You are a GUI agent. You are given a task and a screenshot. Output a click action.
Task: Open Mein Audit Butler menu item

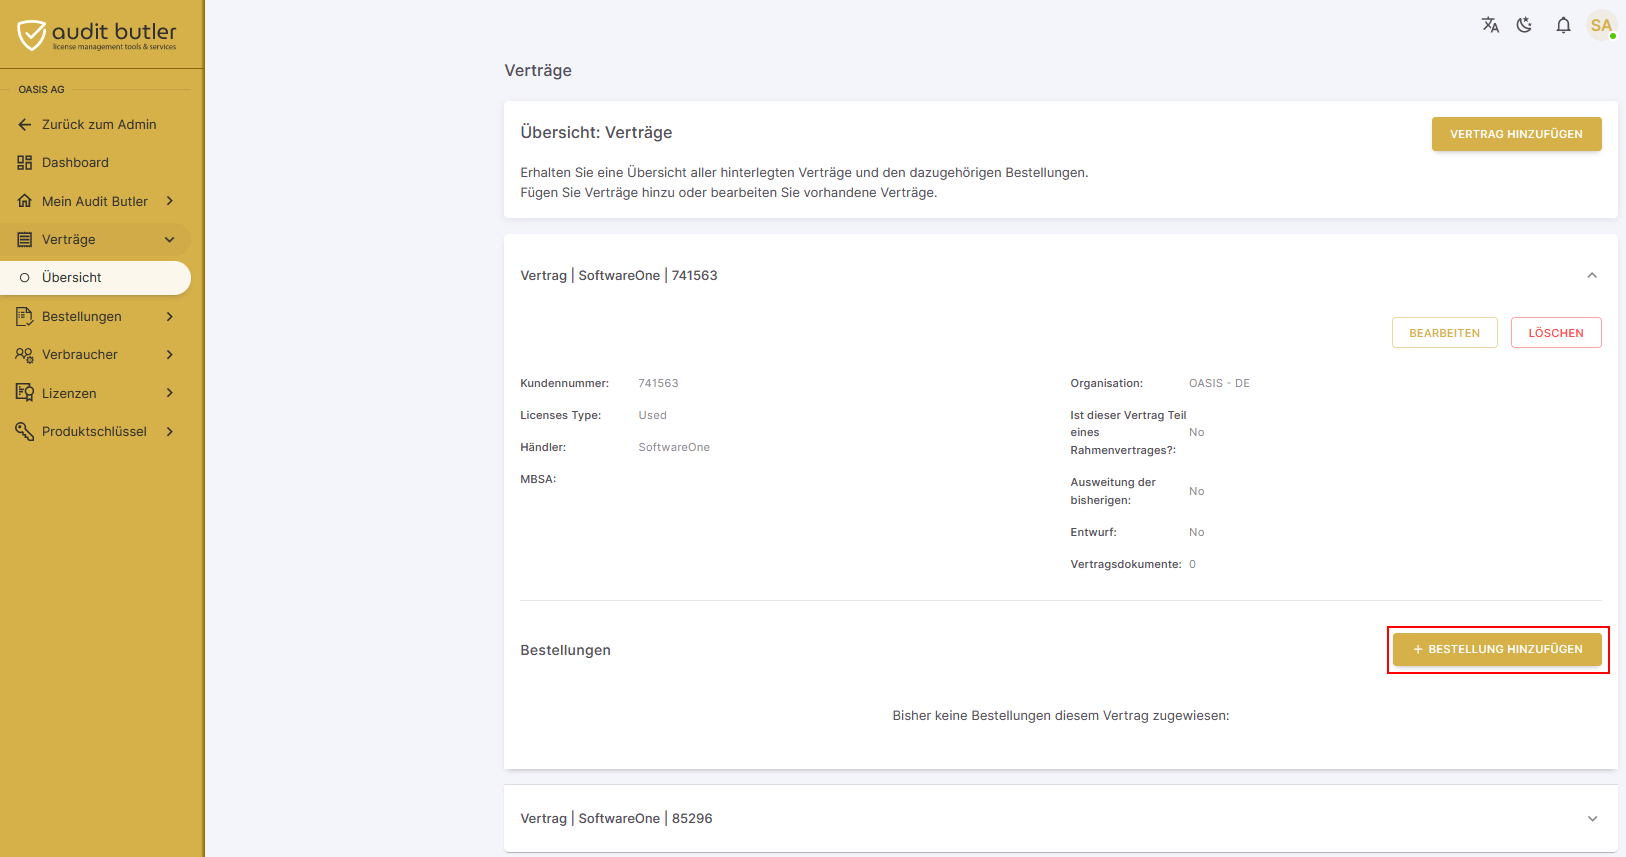[95, 201]
